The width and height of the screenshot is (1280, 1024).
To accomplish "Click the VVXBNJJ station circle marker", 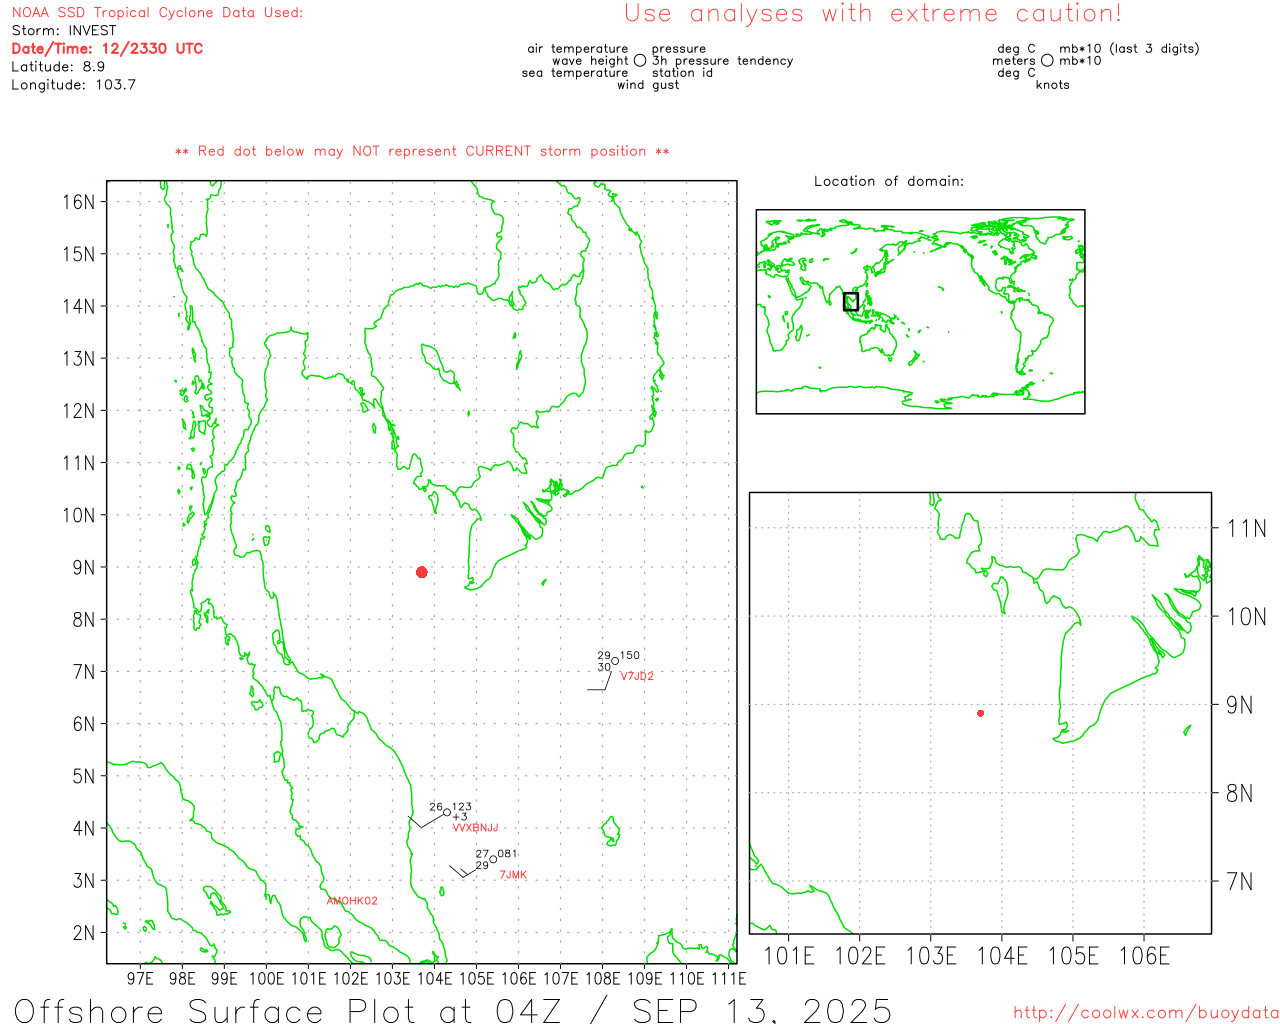I will point(447,813).
